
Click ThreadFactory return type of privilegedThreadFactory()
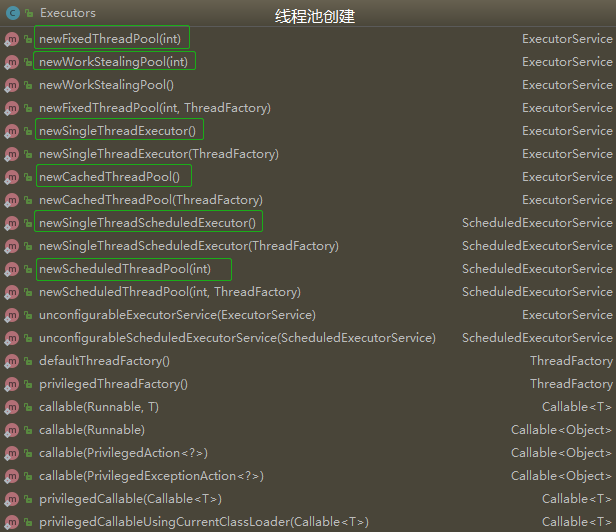(572, 383)
